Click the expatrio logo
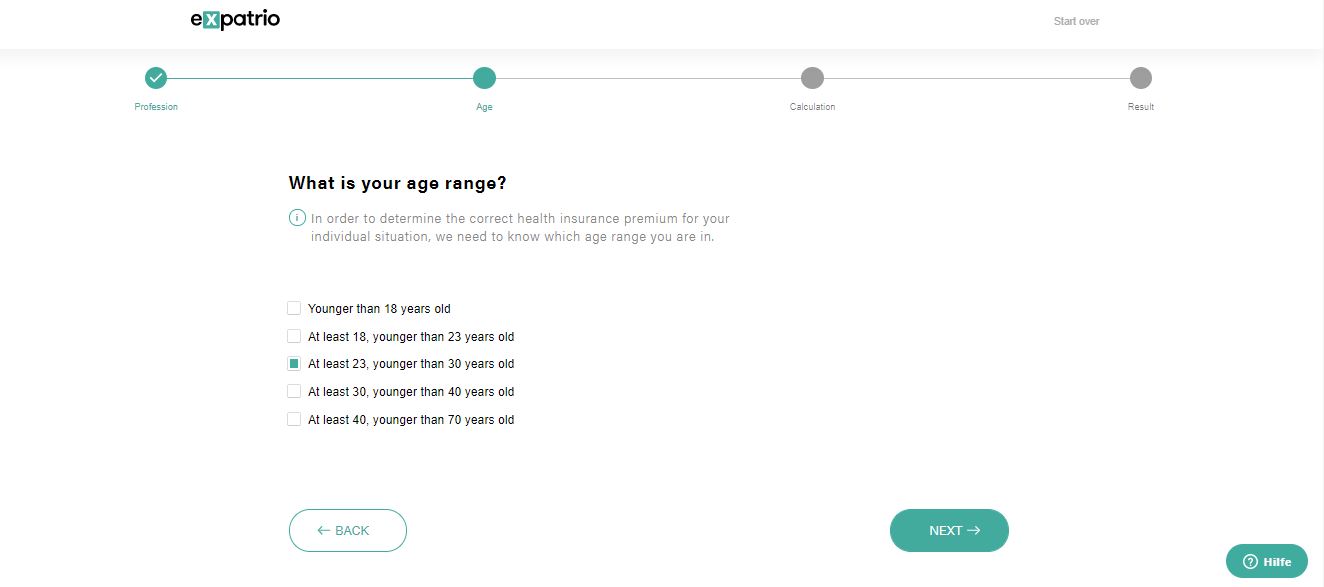The width and height of the screenshot is (1324, 587). pos(235,20)
